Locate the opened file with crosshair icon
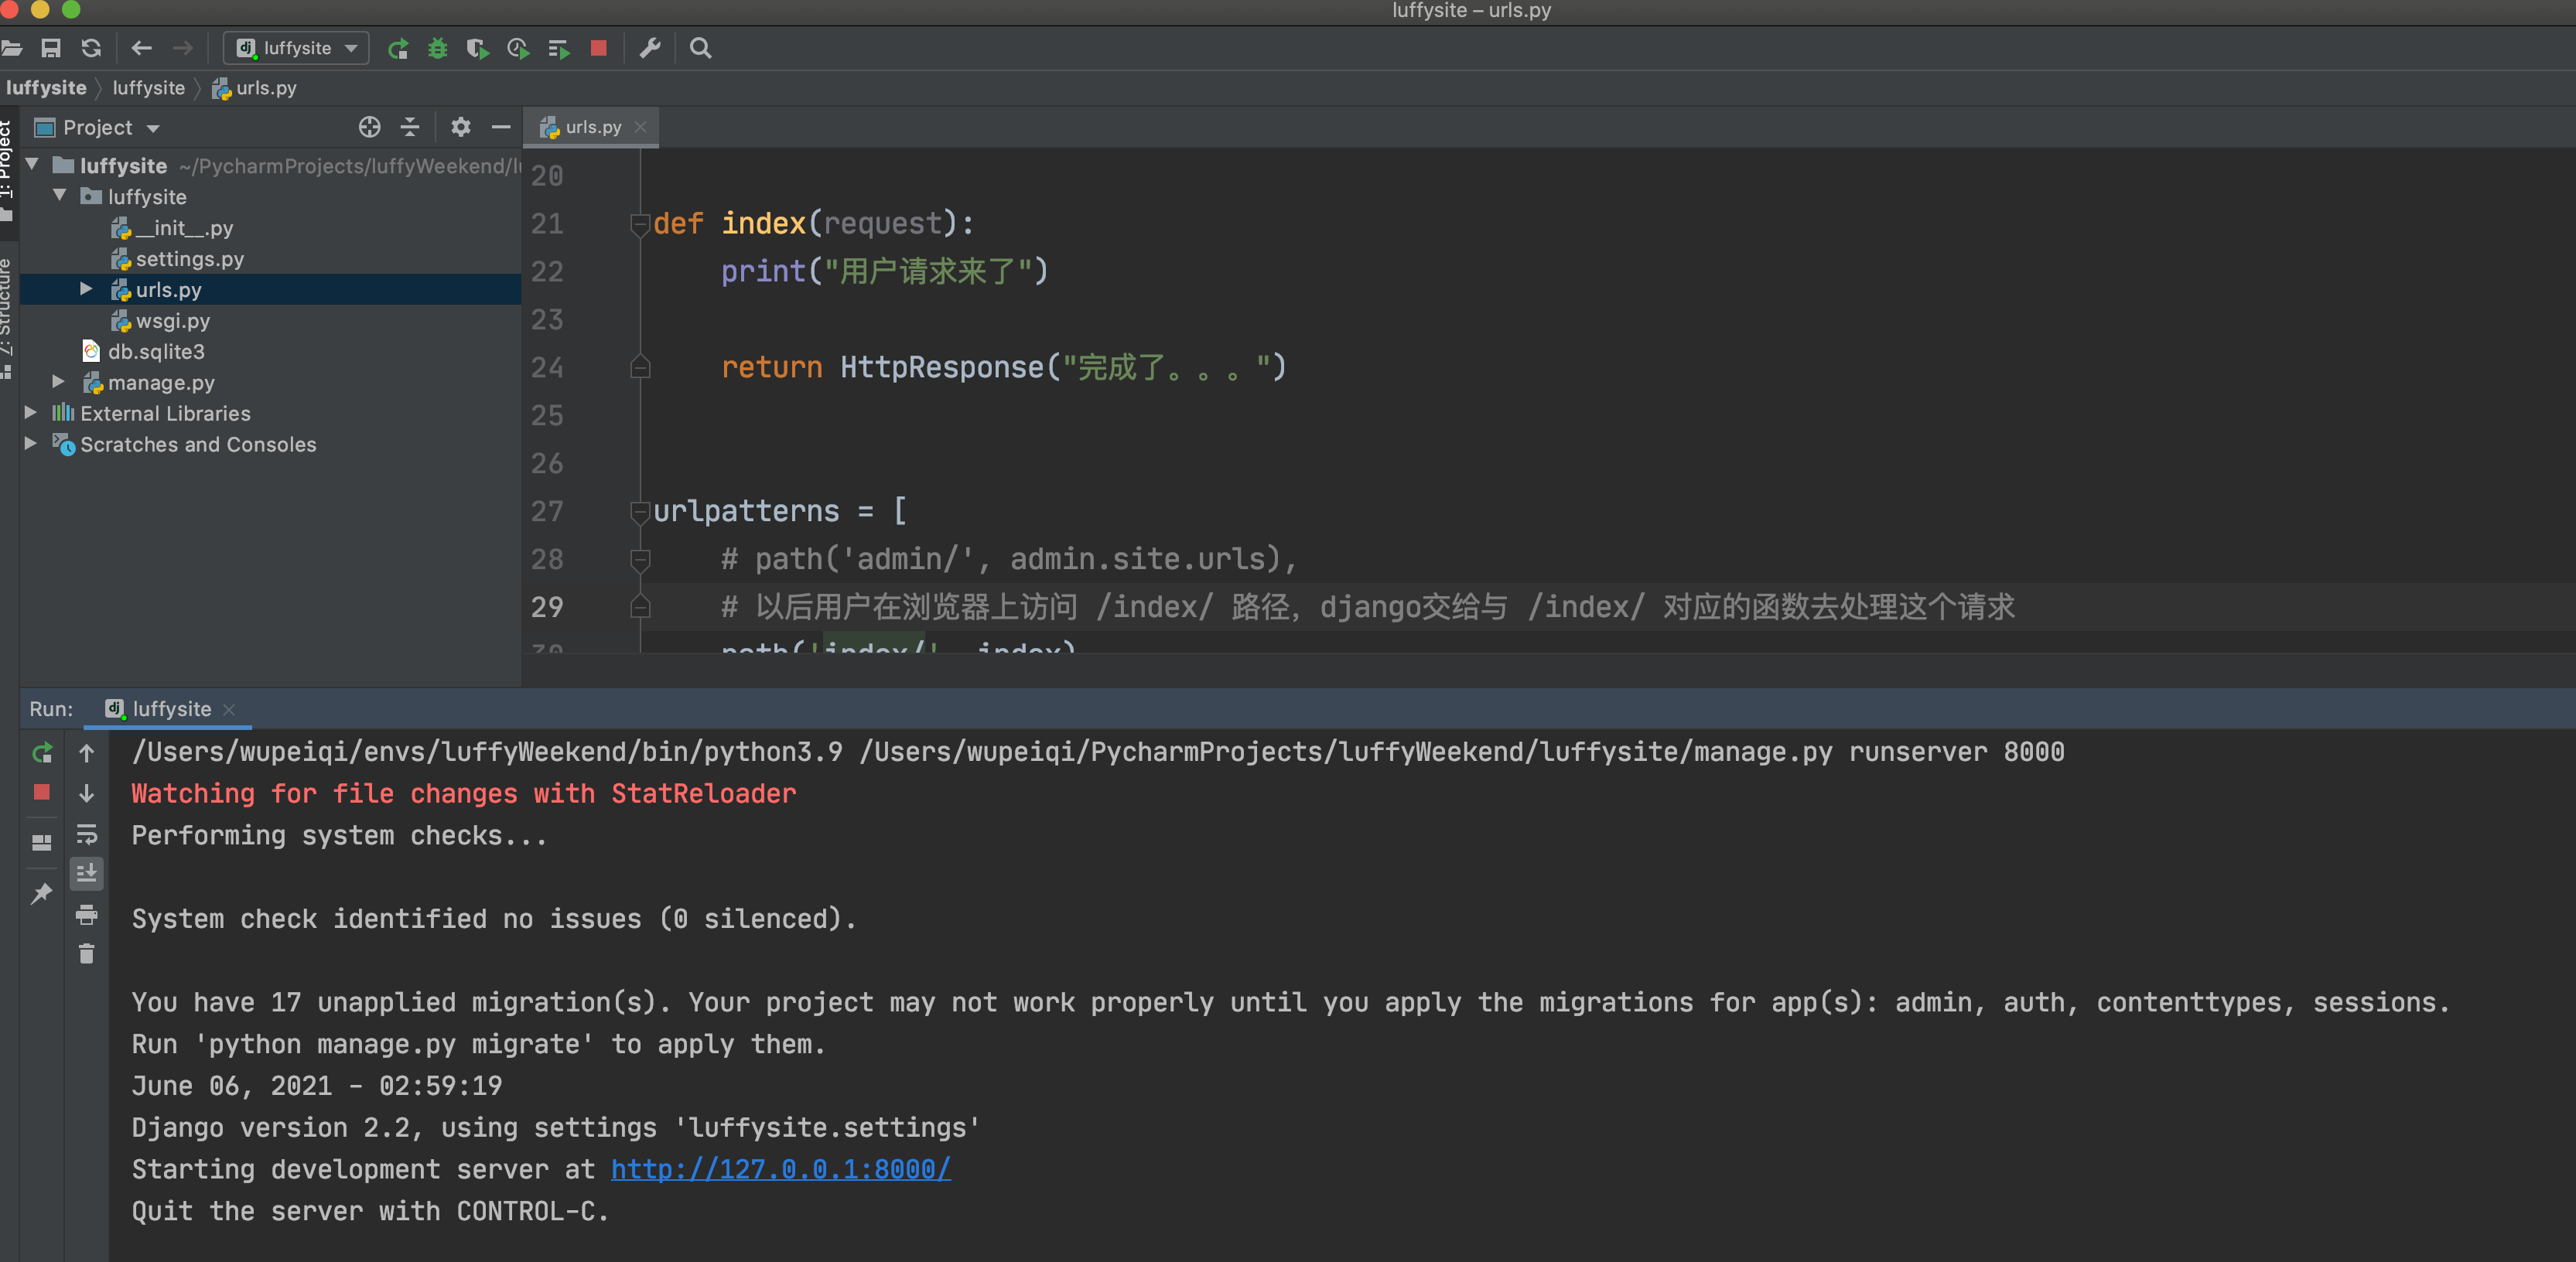2576x1262 pixels. pyautogui.click(x=369, y=127)
